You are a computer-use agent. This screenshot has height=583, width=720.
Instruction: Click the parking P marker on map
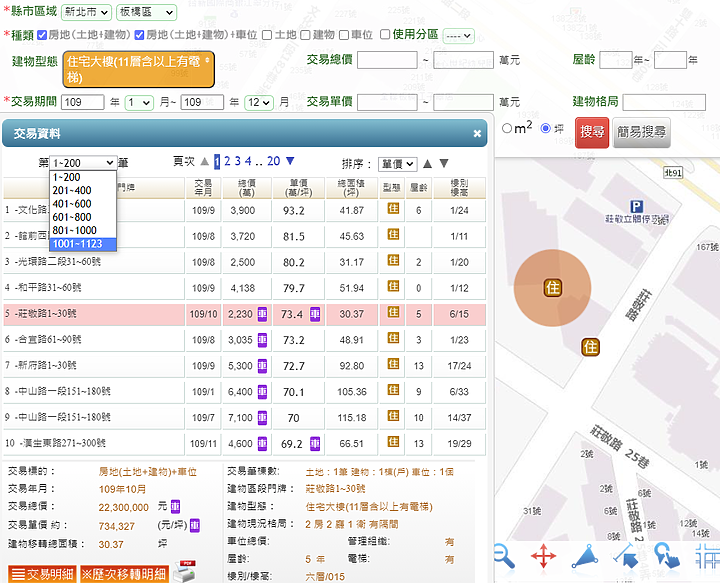coord(635,204)
